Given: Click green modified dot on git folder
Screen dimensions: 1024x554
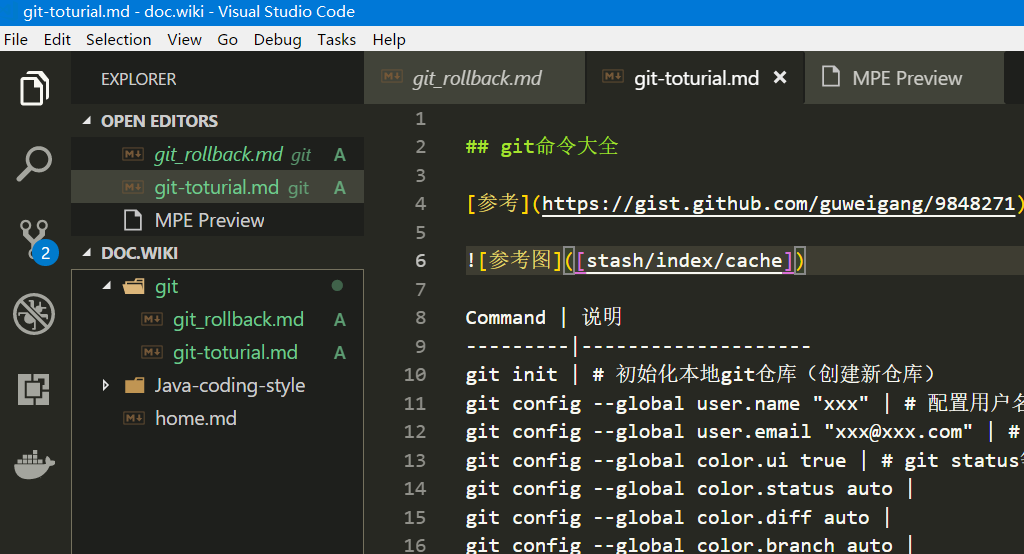Looking at the screenshot, I should point(337,285).
